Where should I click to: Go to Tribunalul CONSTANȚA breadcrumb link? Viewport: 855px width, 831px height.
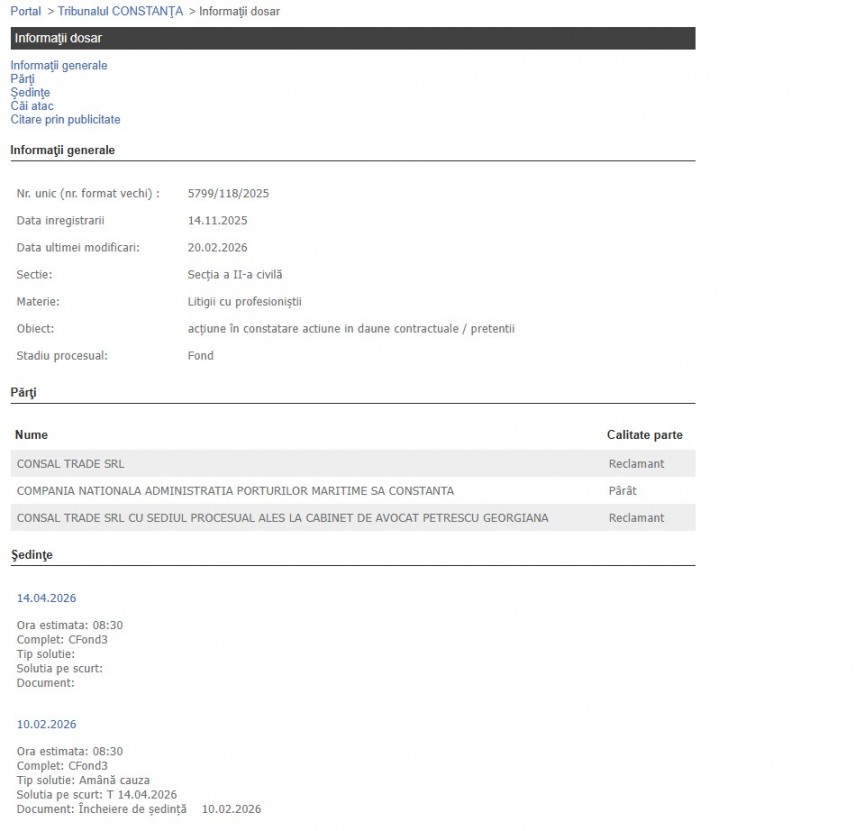click(120, 11)
